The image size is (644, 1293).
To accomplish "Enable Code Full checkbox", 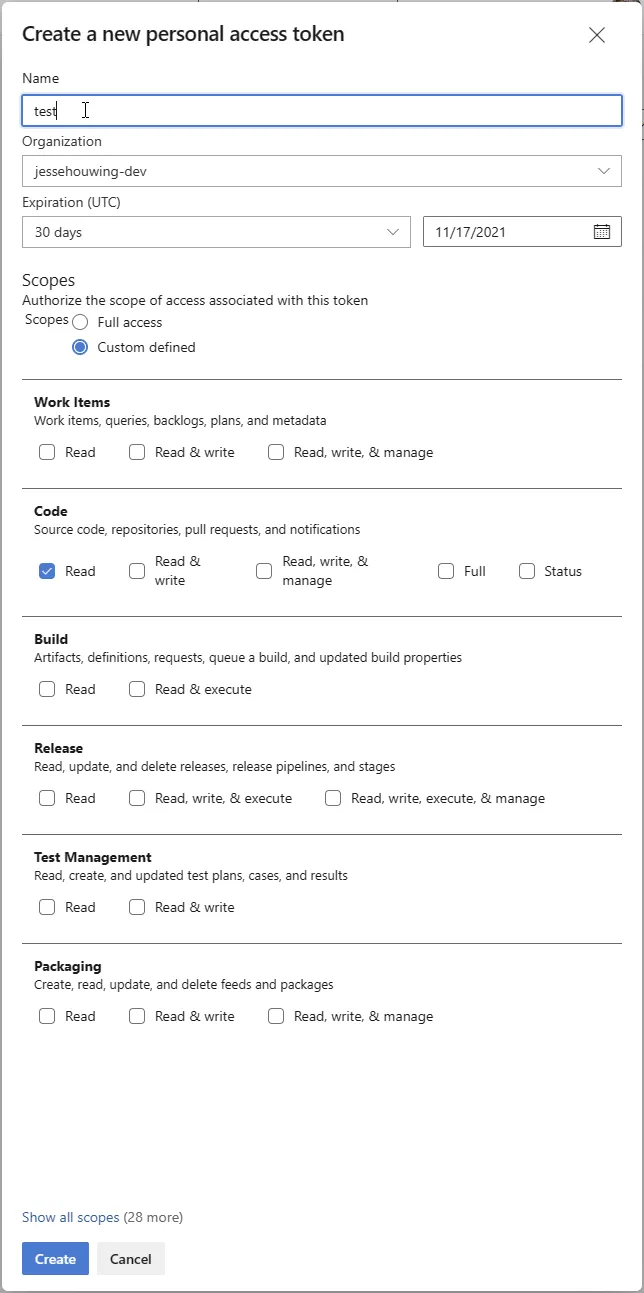I will tap(446, 571).
